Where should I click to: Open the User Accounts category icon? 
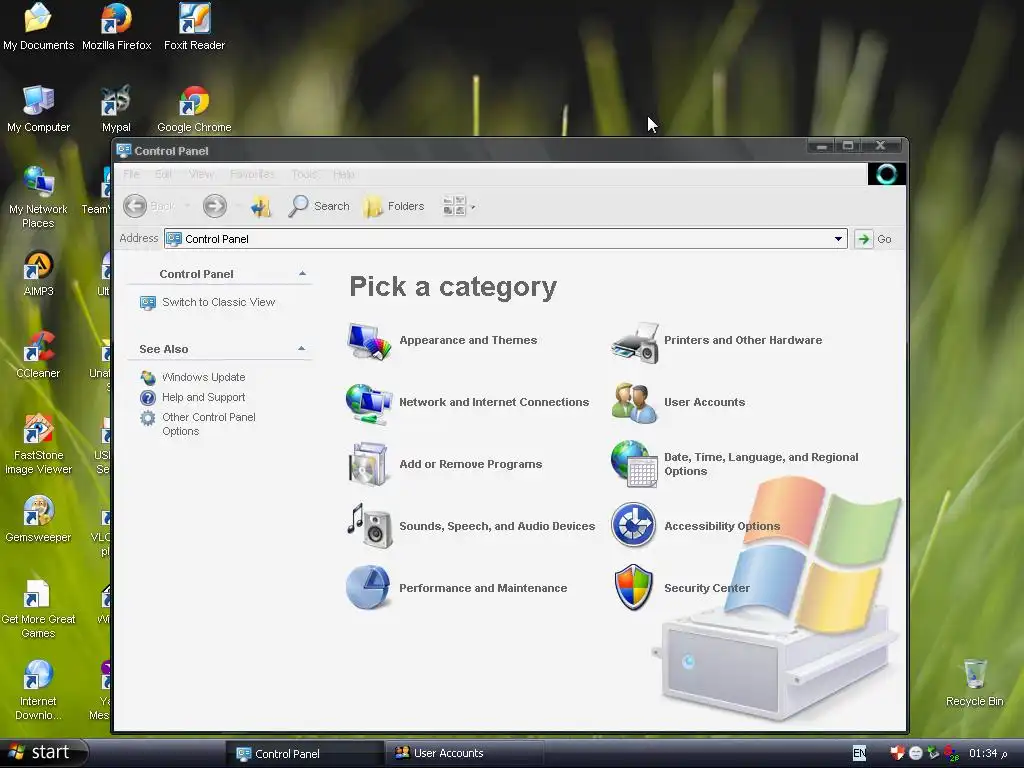click(x=634, y=403)
